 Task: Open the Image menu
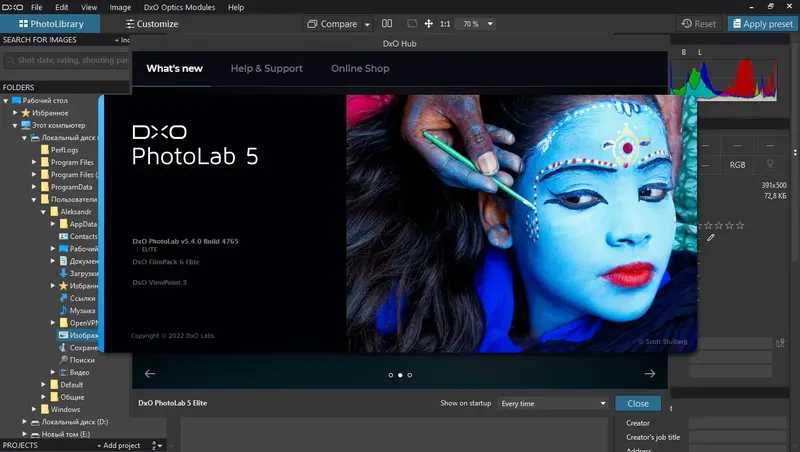point(120,7)
